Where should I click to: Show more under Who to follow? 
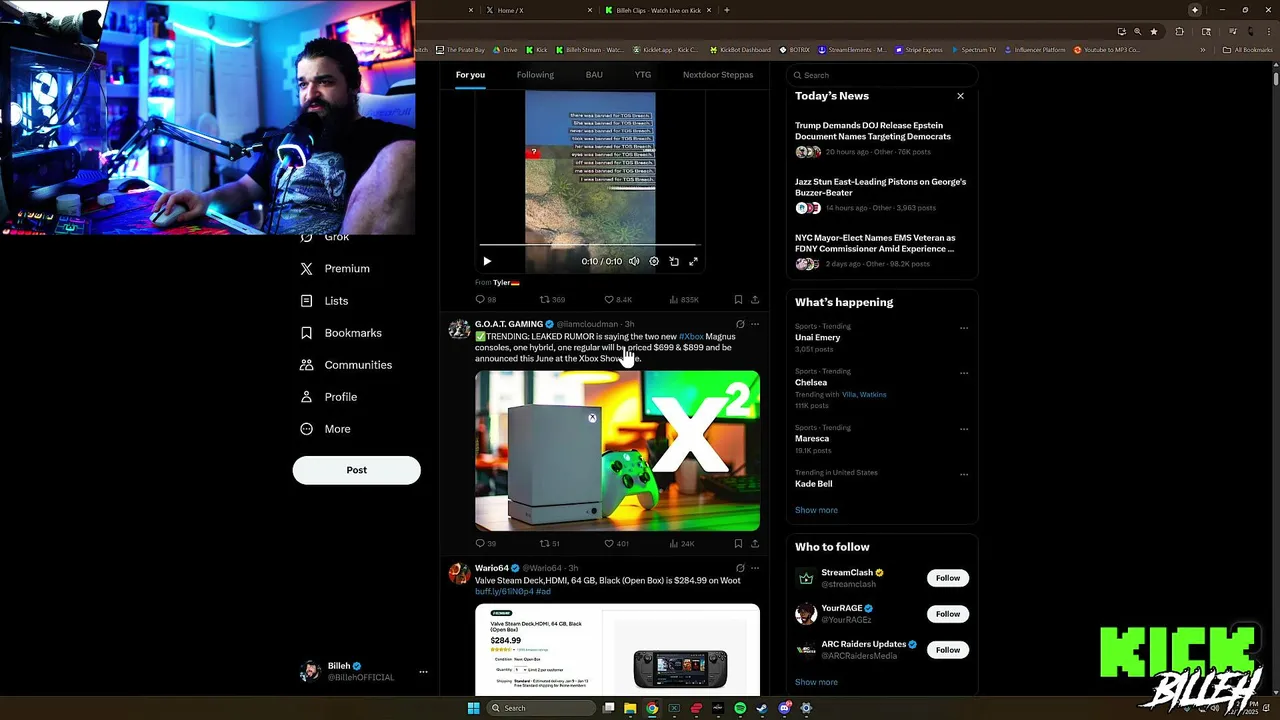816,682
